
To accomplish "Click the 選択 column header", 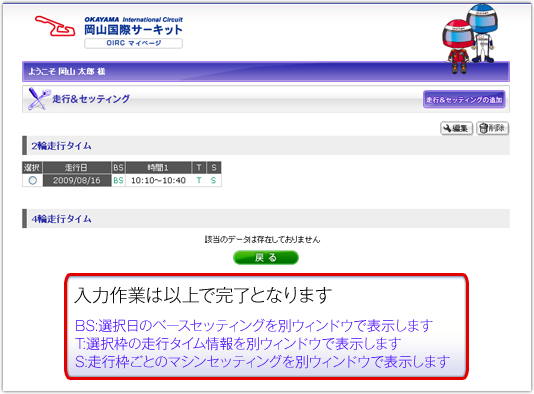I will point(32,168).
